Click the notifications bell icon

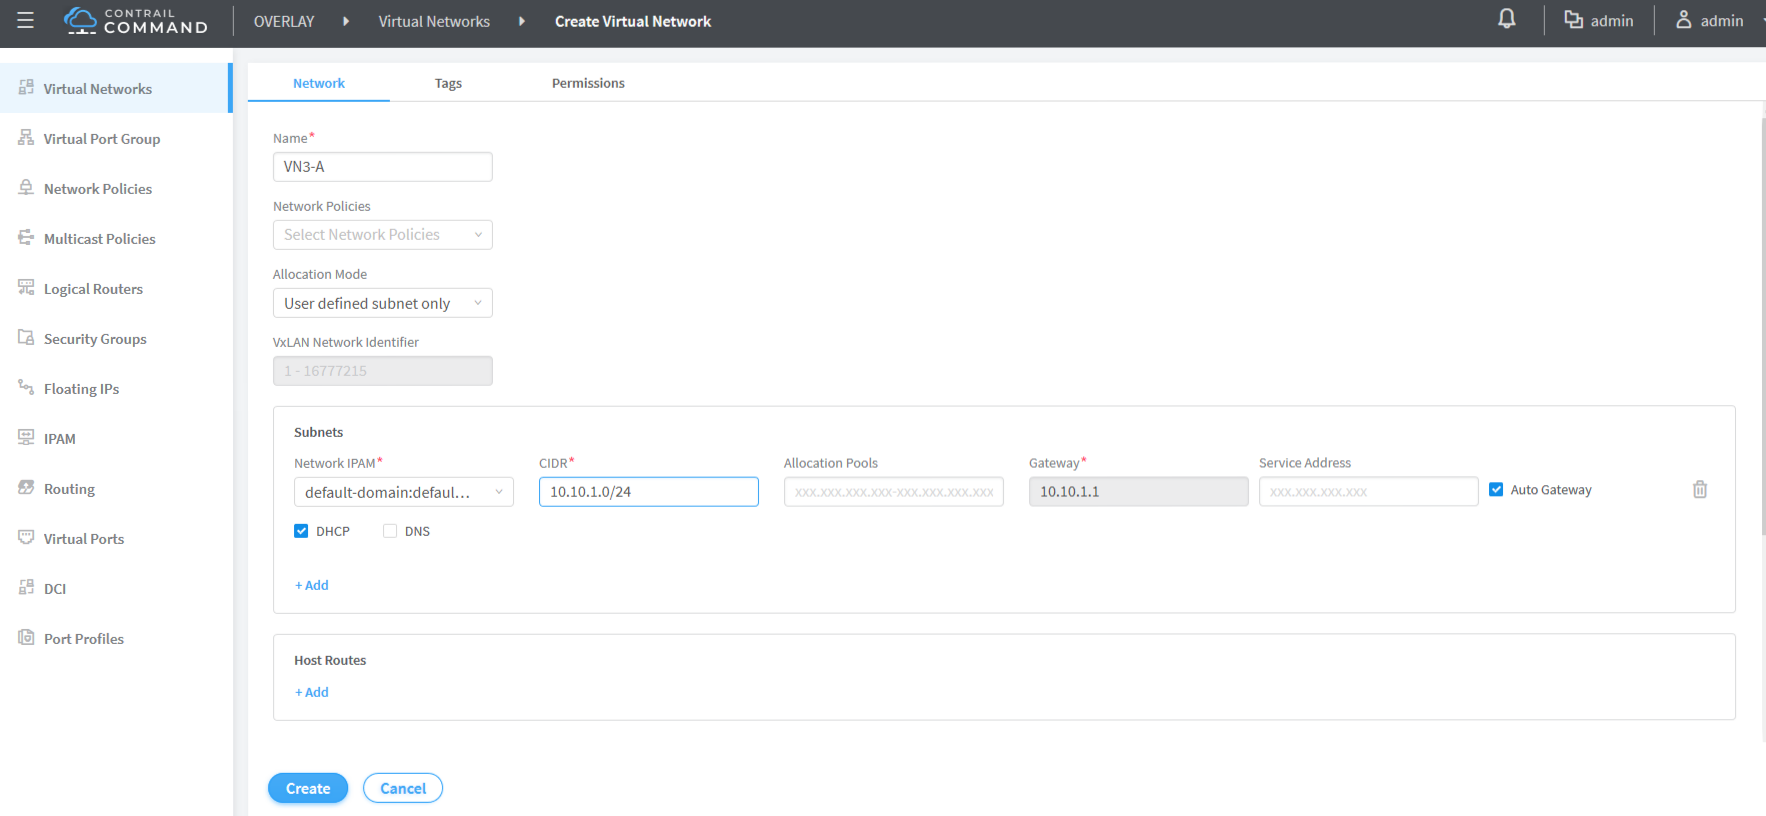(1506, 19)
